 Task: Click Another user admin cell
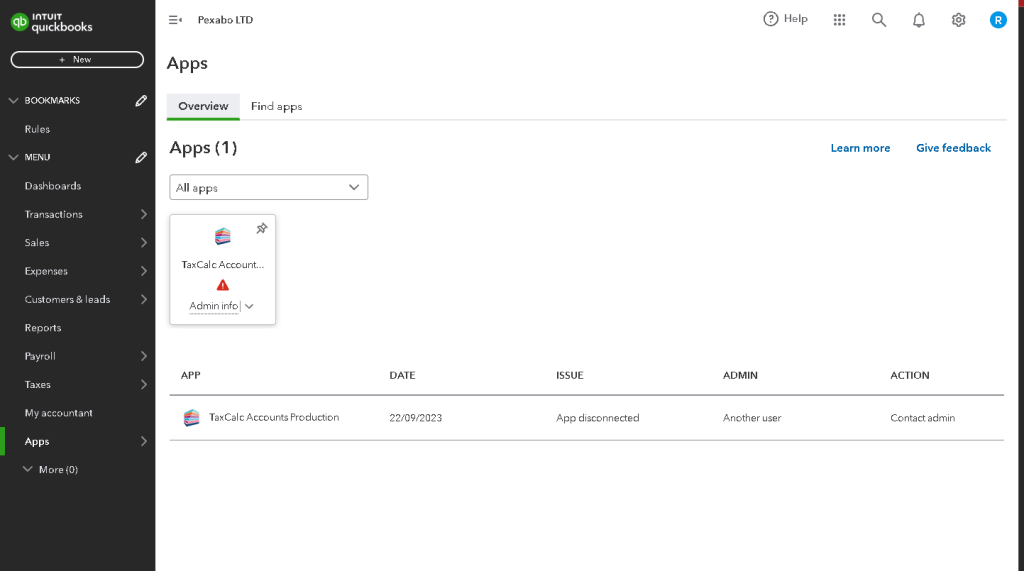pos(752,418)
